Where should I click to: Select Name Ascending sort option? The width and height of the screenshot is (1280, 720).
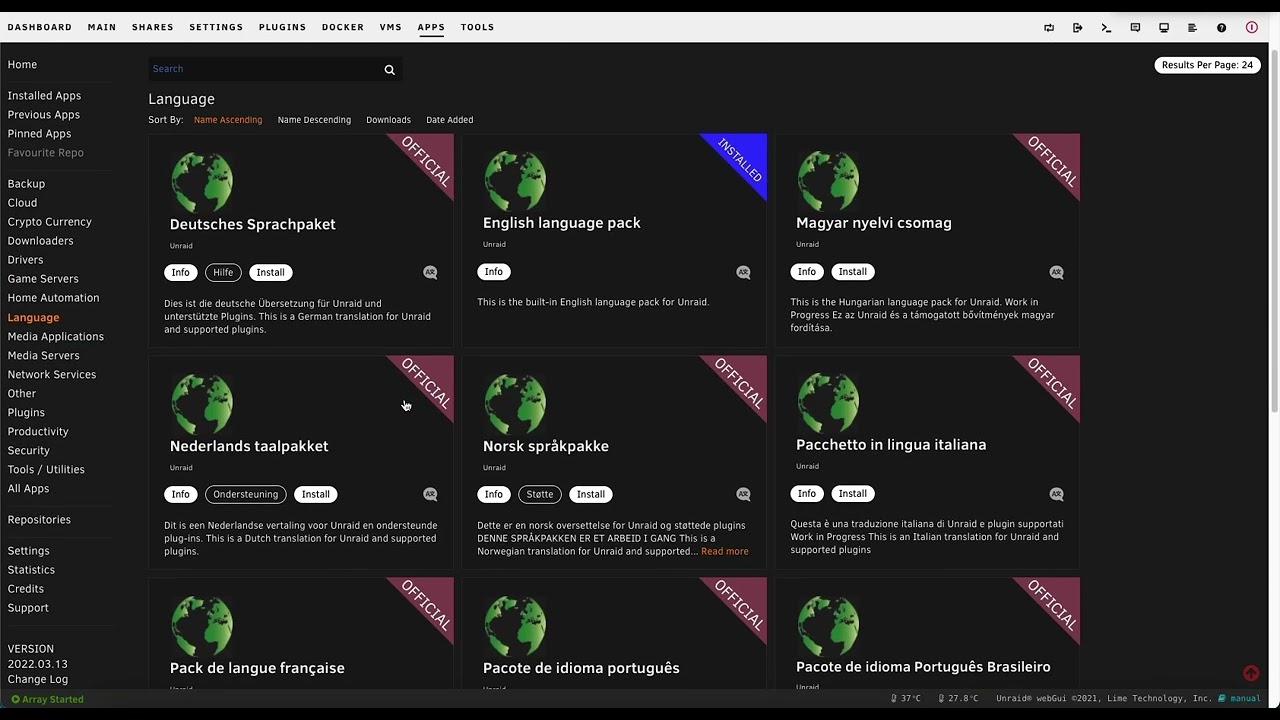(x=228, y=120)
